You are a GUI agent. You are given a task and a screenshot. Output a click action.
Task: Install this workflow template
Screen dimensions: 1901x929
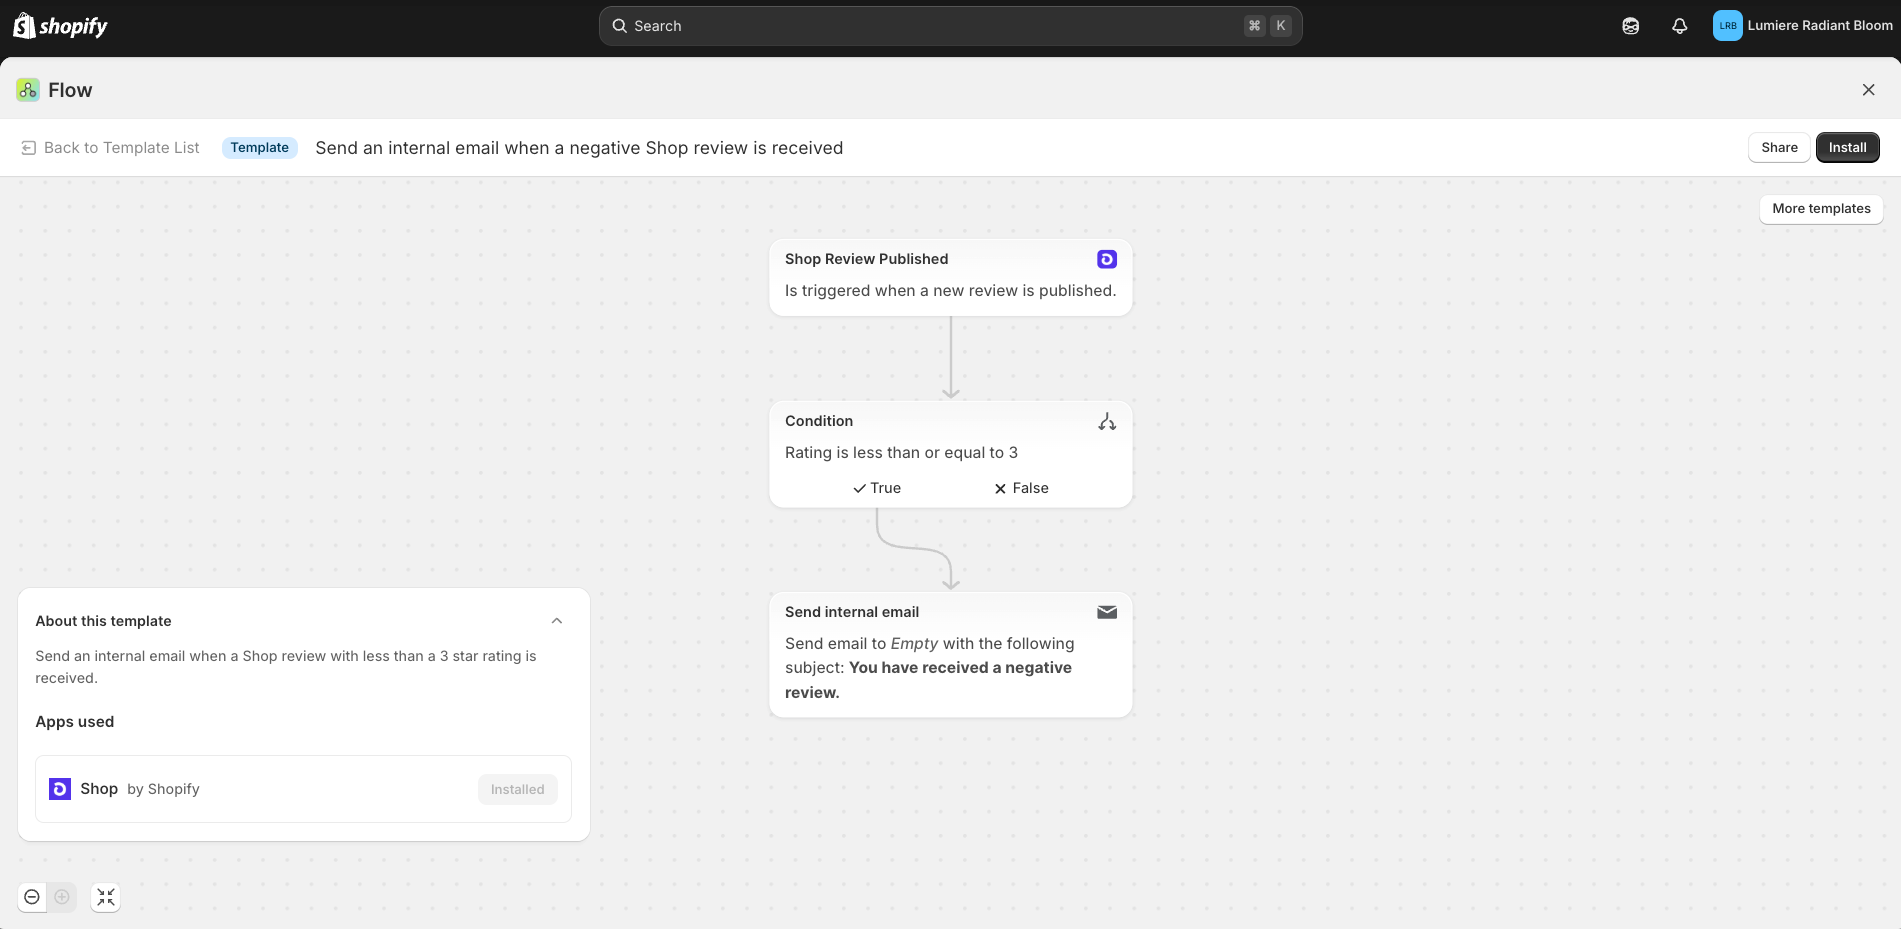[x=1847, y=148]
